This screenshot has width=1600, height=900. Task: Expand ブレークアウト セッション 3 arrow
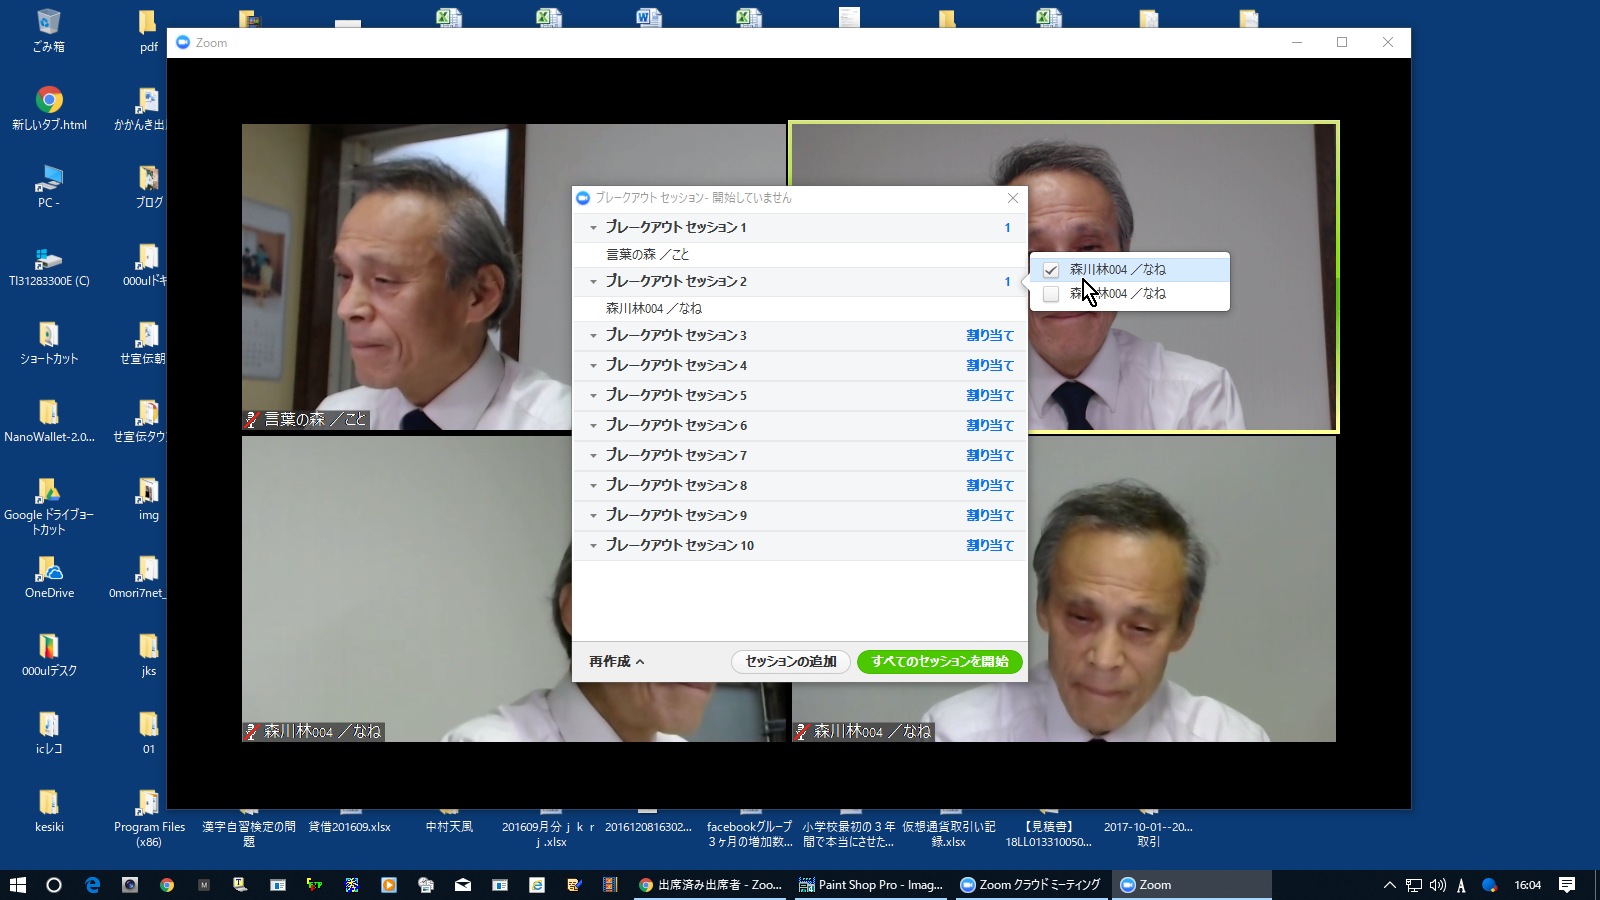593,336
